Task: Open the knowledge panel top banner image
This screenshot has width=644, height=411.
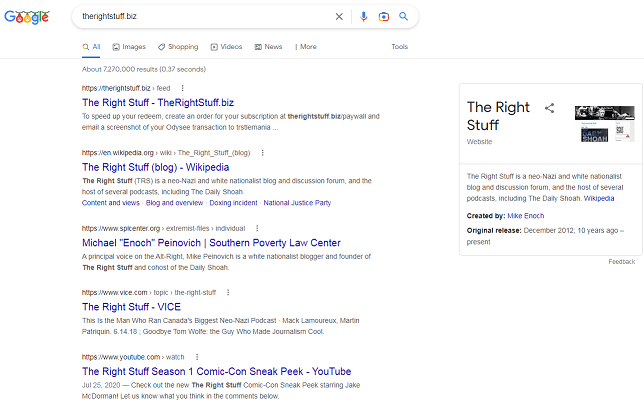Action: point(605,113)
